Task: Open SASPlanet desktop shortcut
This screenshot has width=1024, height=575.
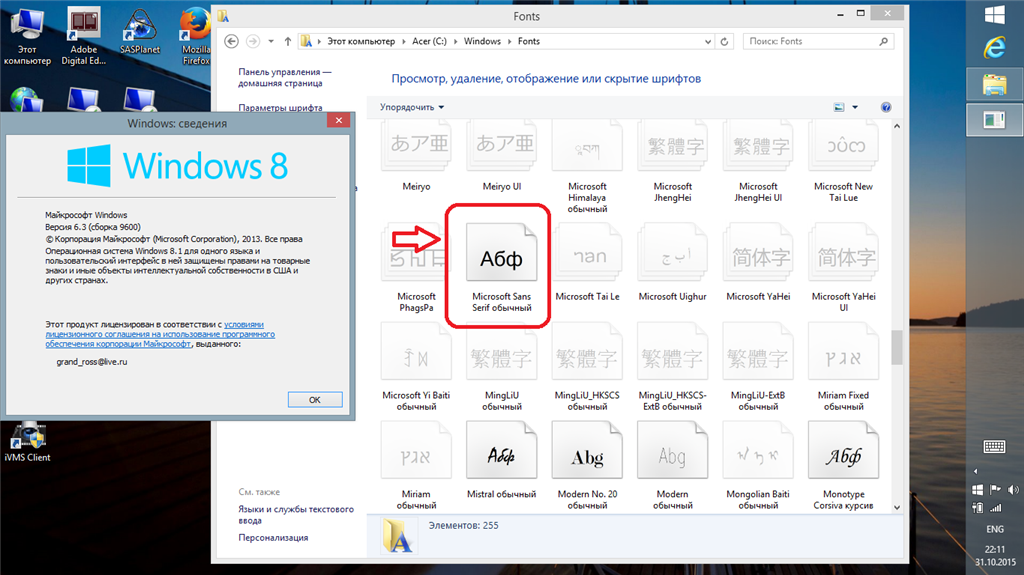Action: point(140,32)
